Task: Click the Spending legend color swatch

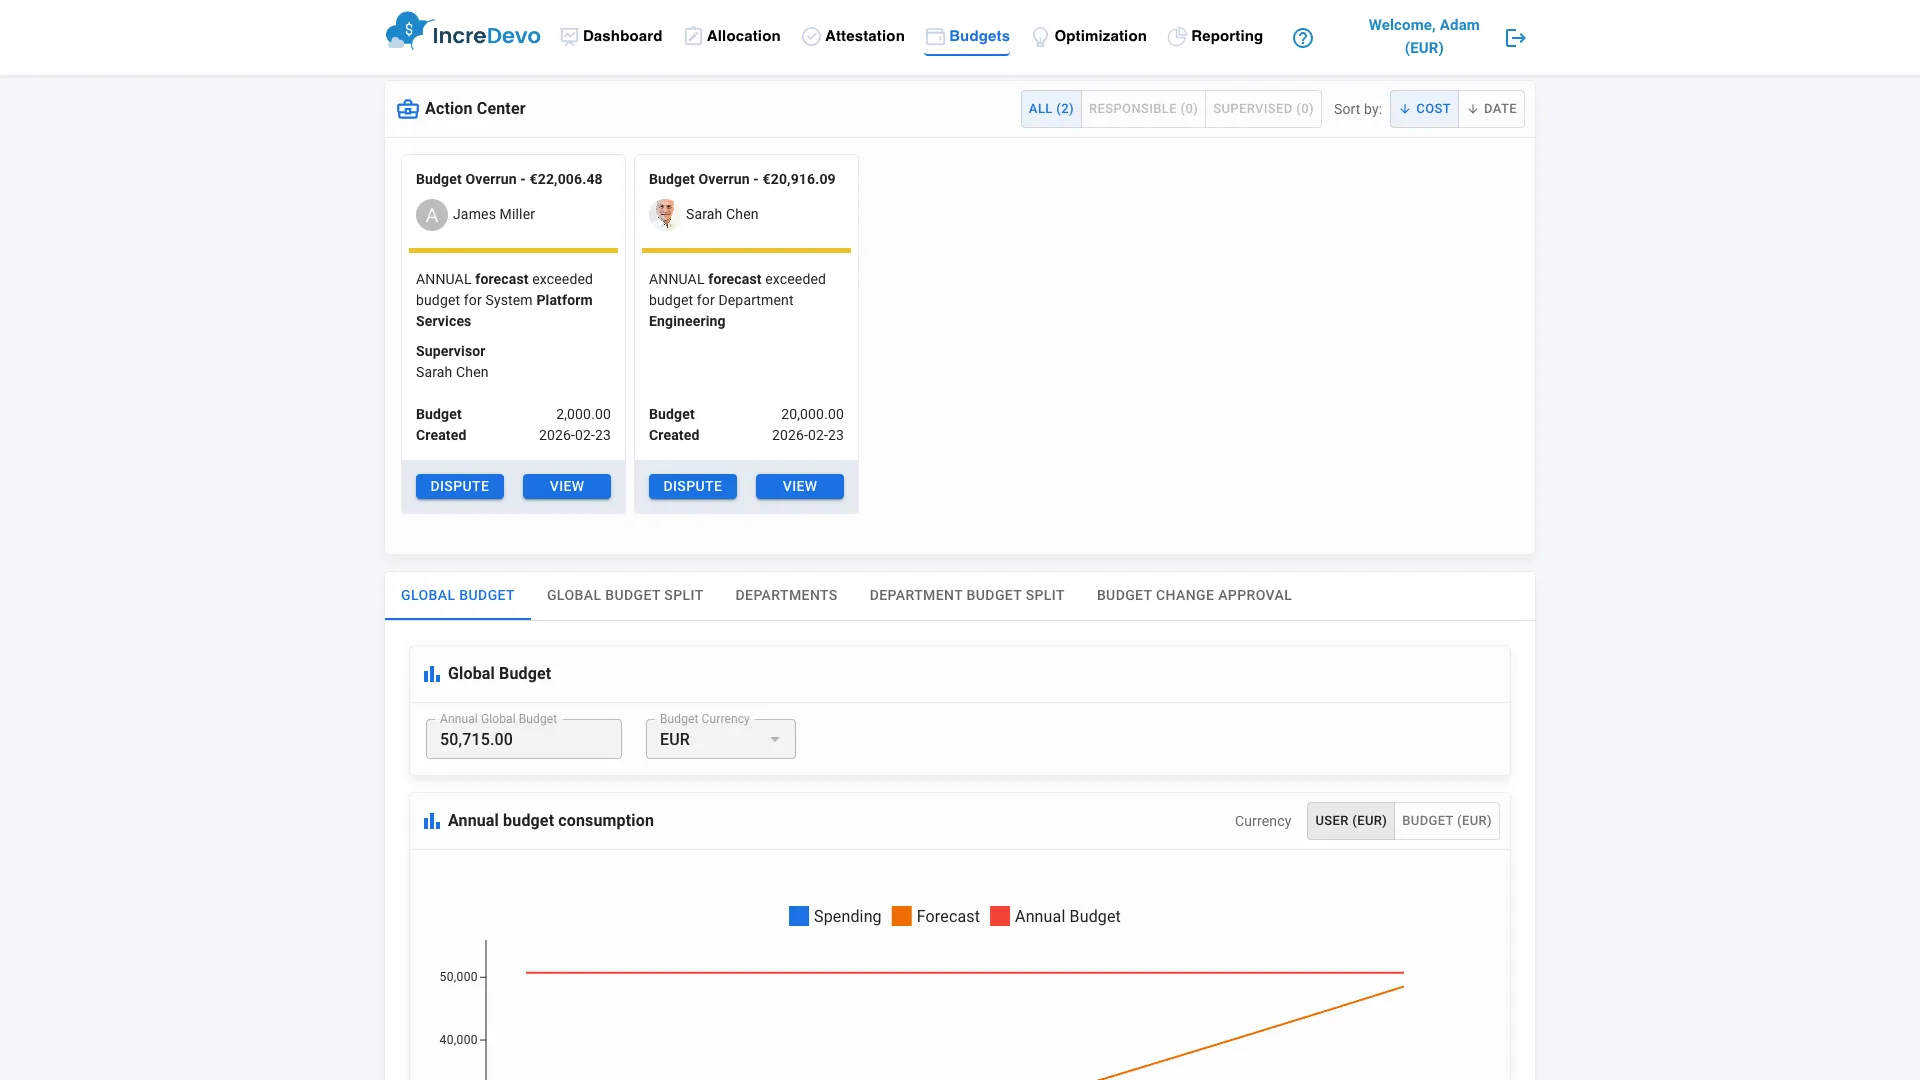Action: (798, 915)
